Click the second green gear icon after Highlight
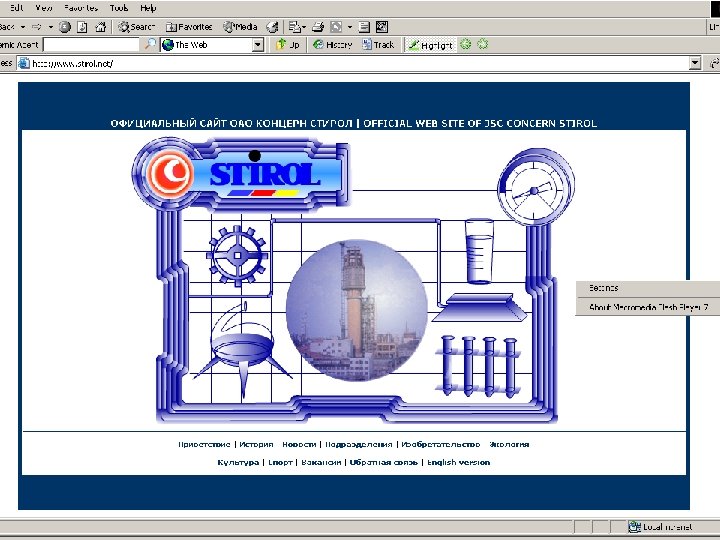 pyautogui.click(x=483, y=45)
